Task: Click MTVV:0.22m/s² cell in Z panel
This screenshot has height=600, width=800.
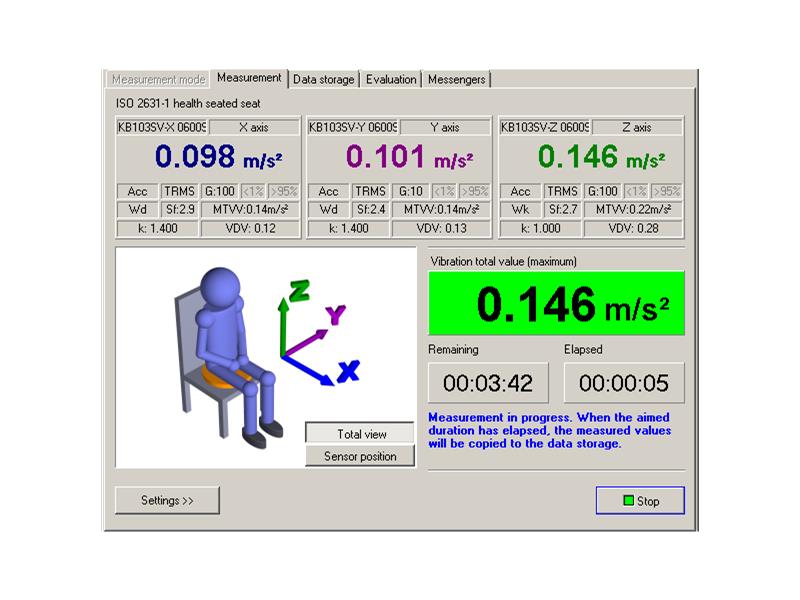Action: pyautogui.click(x=633, y=210)
